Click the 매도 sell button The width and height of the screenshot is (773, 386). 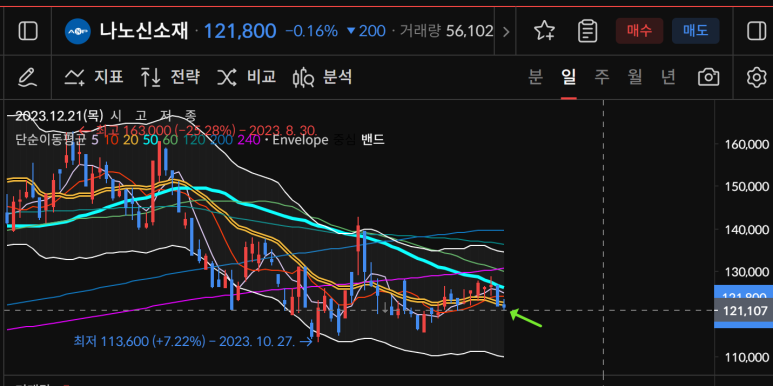[x=696, y=31]
